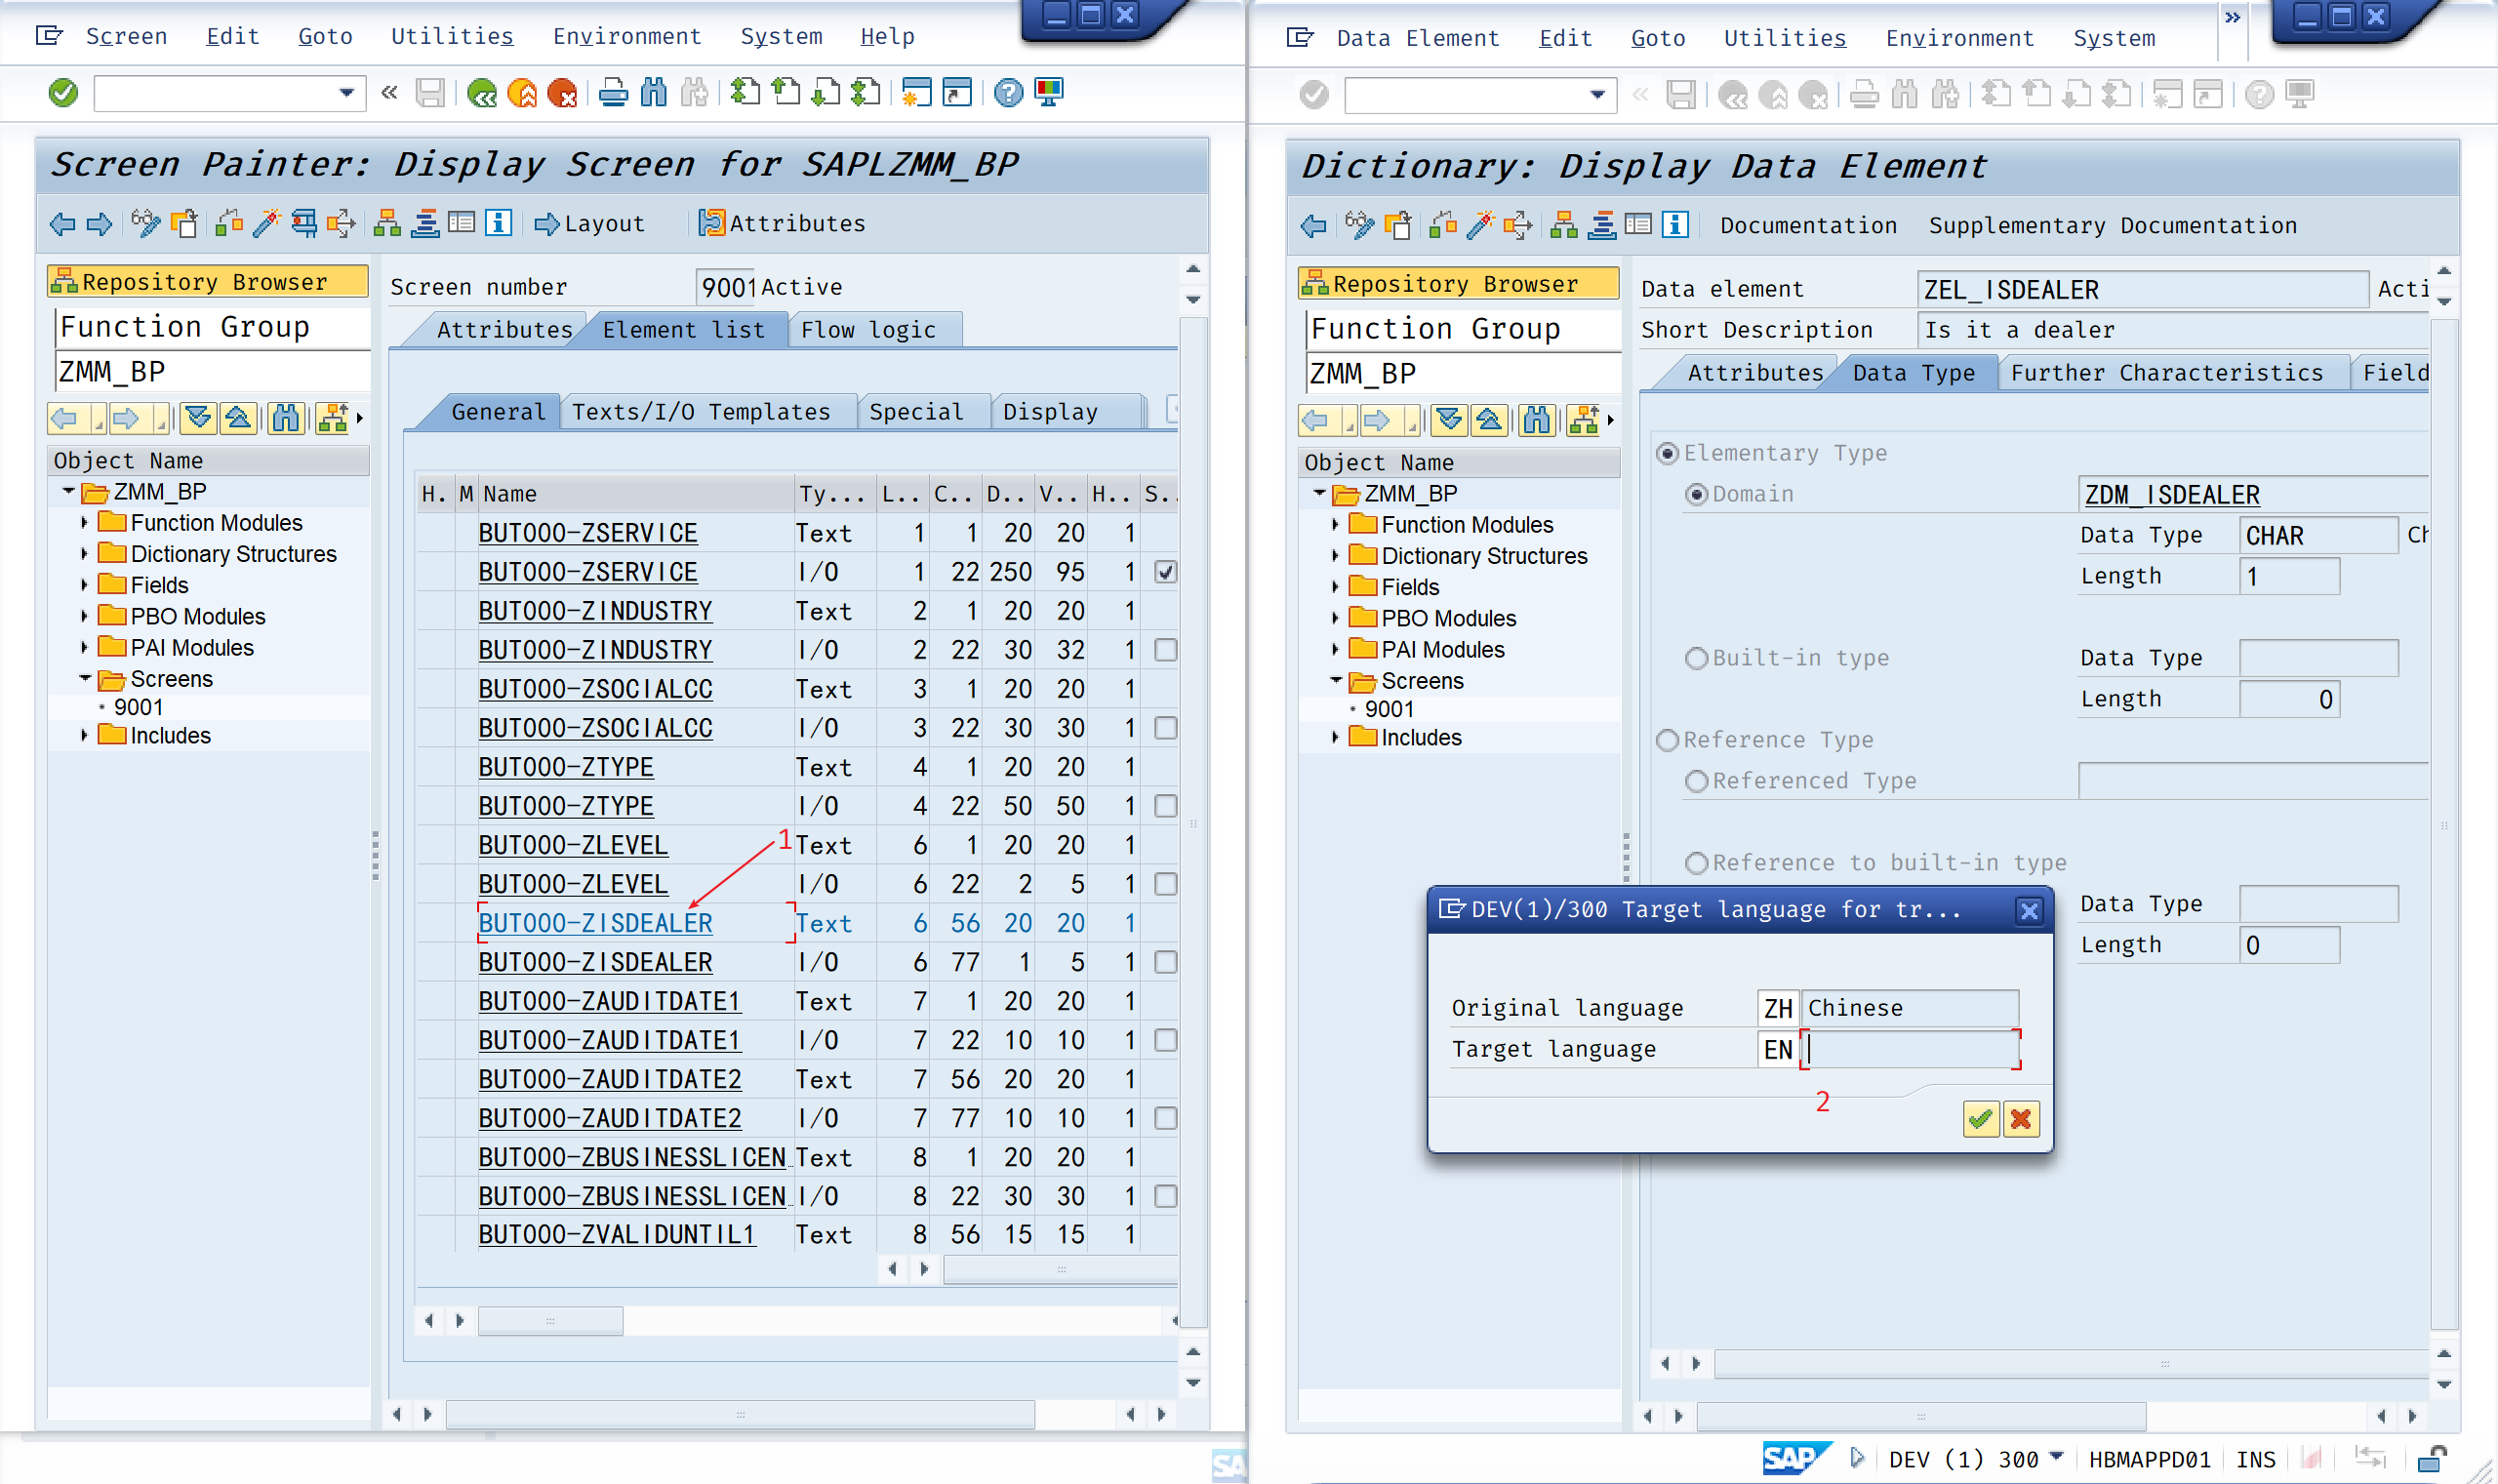Switch to Further Characteristics tab

[2166, 373]
